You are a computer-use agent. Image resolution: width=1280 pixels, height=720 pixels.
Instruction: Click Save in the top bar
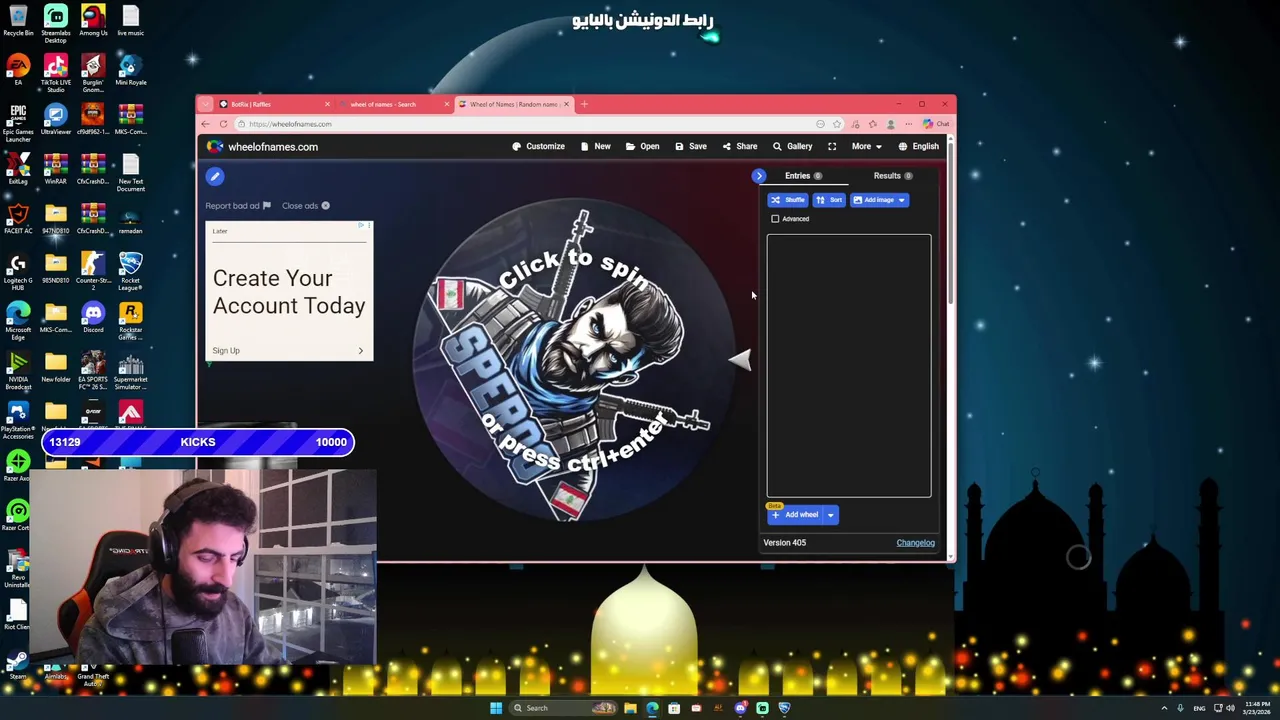pos(690,147)
